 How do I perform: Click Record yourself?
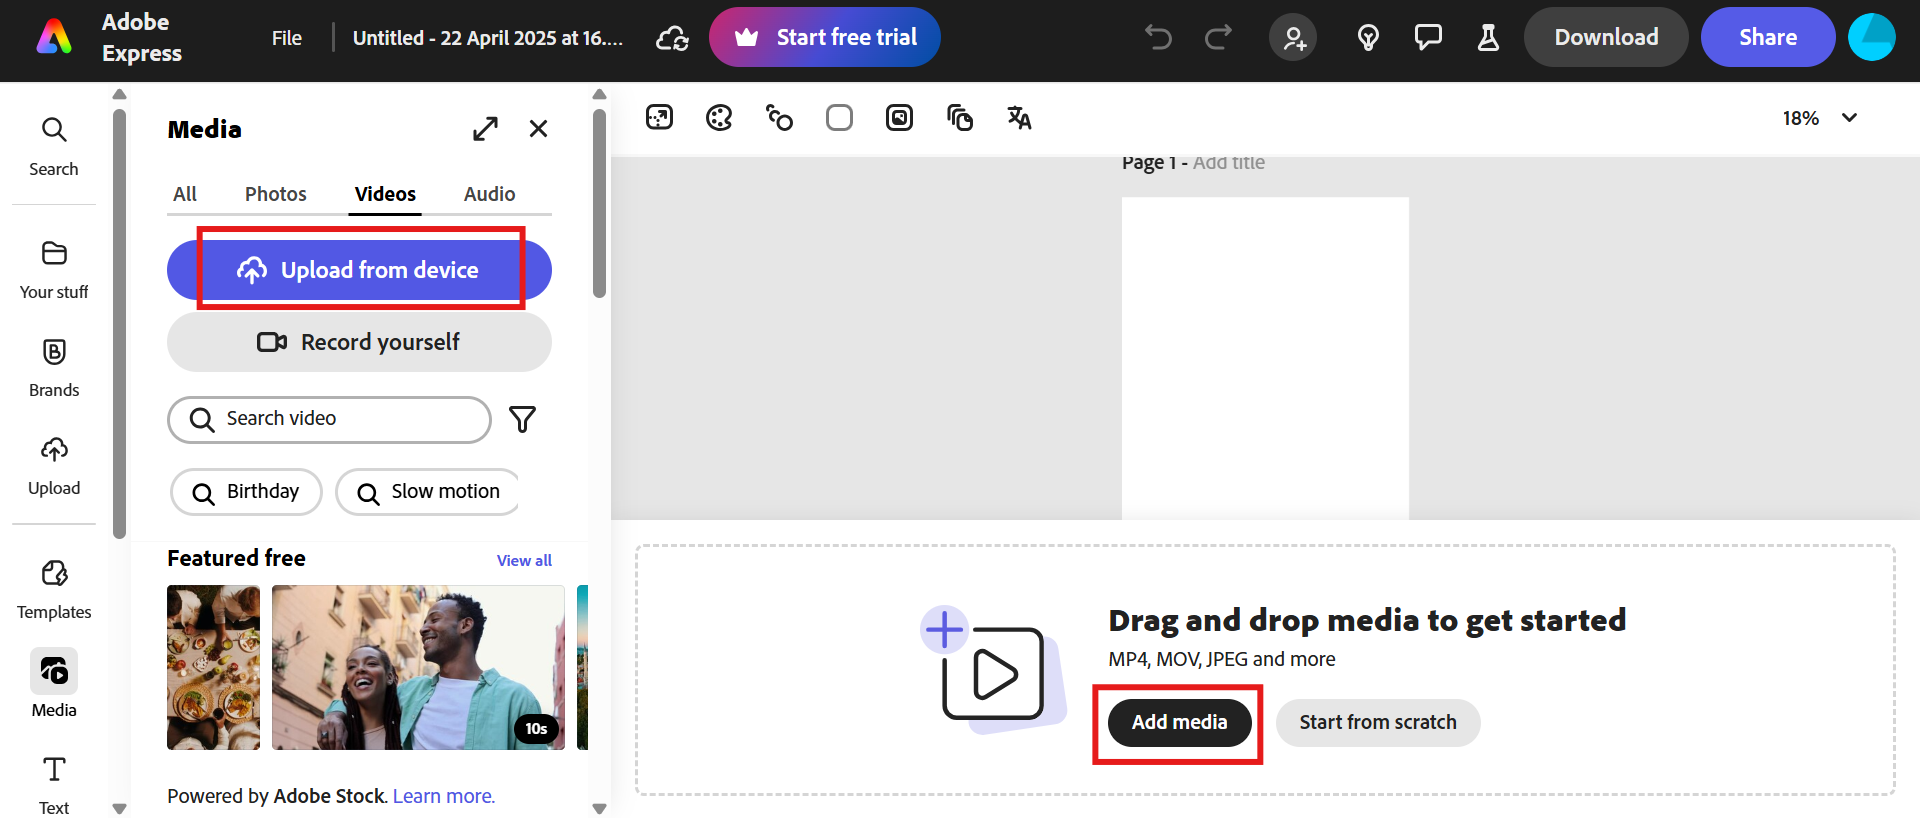click(359, 342)
